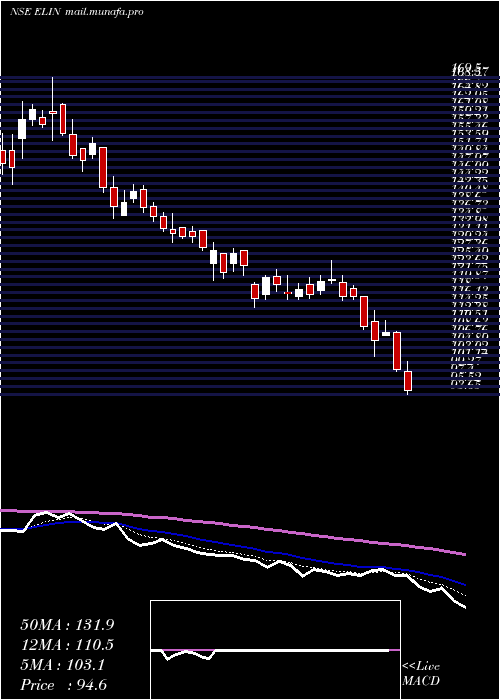Viewport: 500px width, 700px height.
Task: Click the '50MA : 131.9' value
Action: coord(67,625)
